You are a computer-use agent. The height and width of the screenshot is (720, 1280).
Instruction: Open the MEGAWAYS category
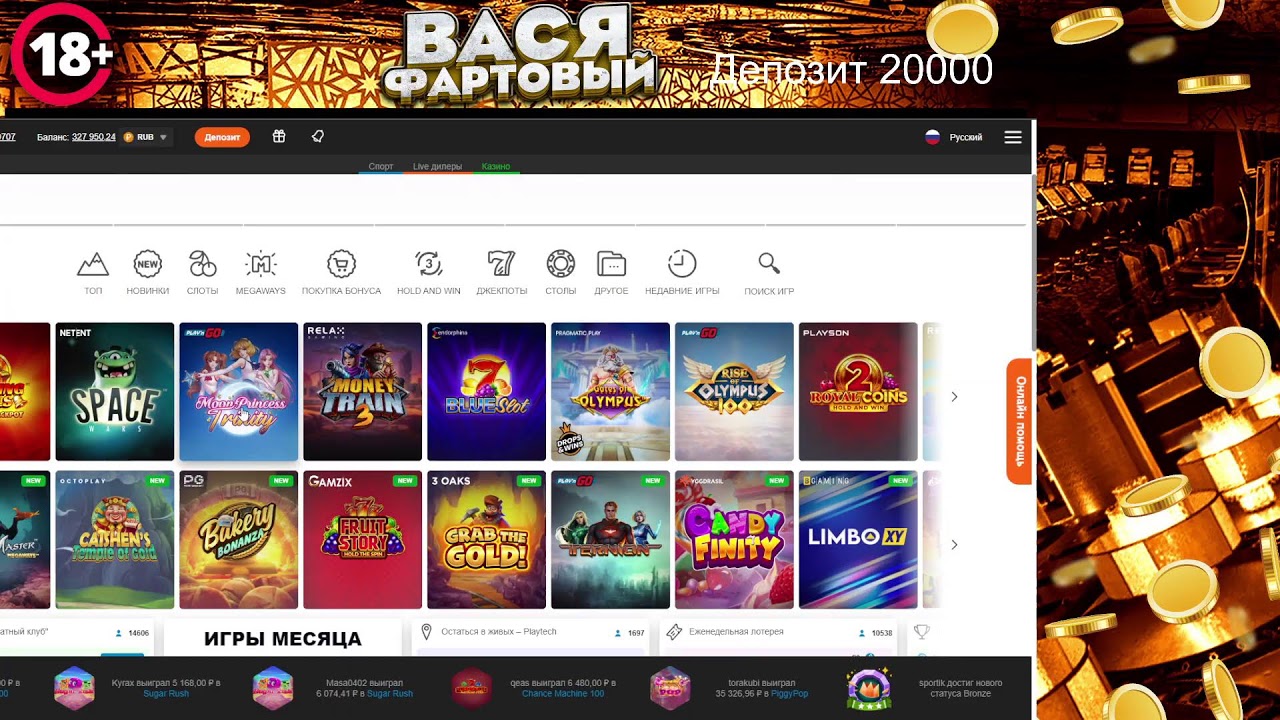click(x=260, y=272)
